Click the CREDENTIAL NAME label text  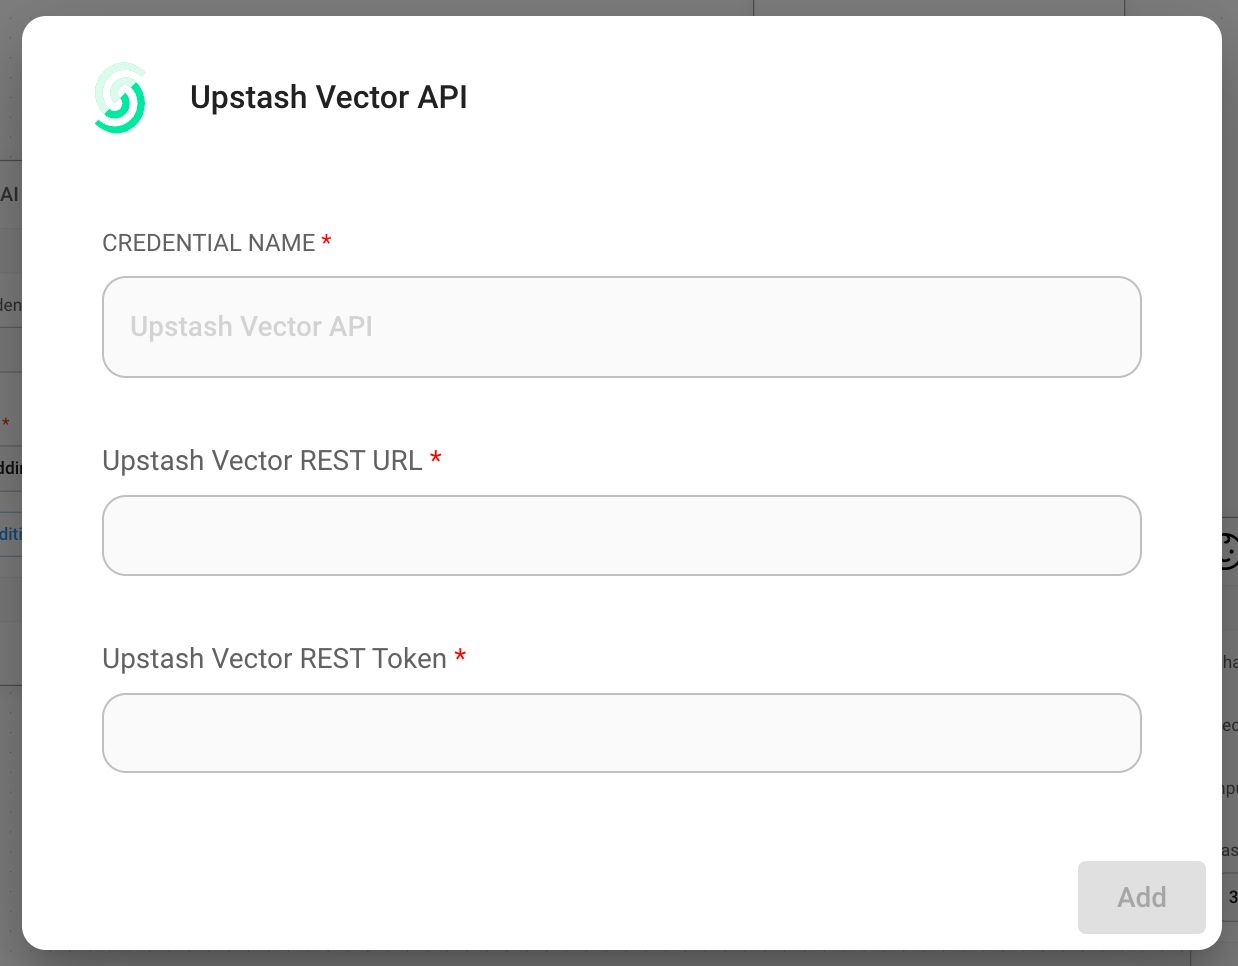(208, 243)
